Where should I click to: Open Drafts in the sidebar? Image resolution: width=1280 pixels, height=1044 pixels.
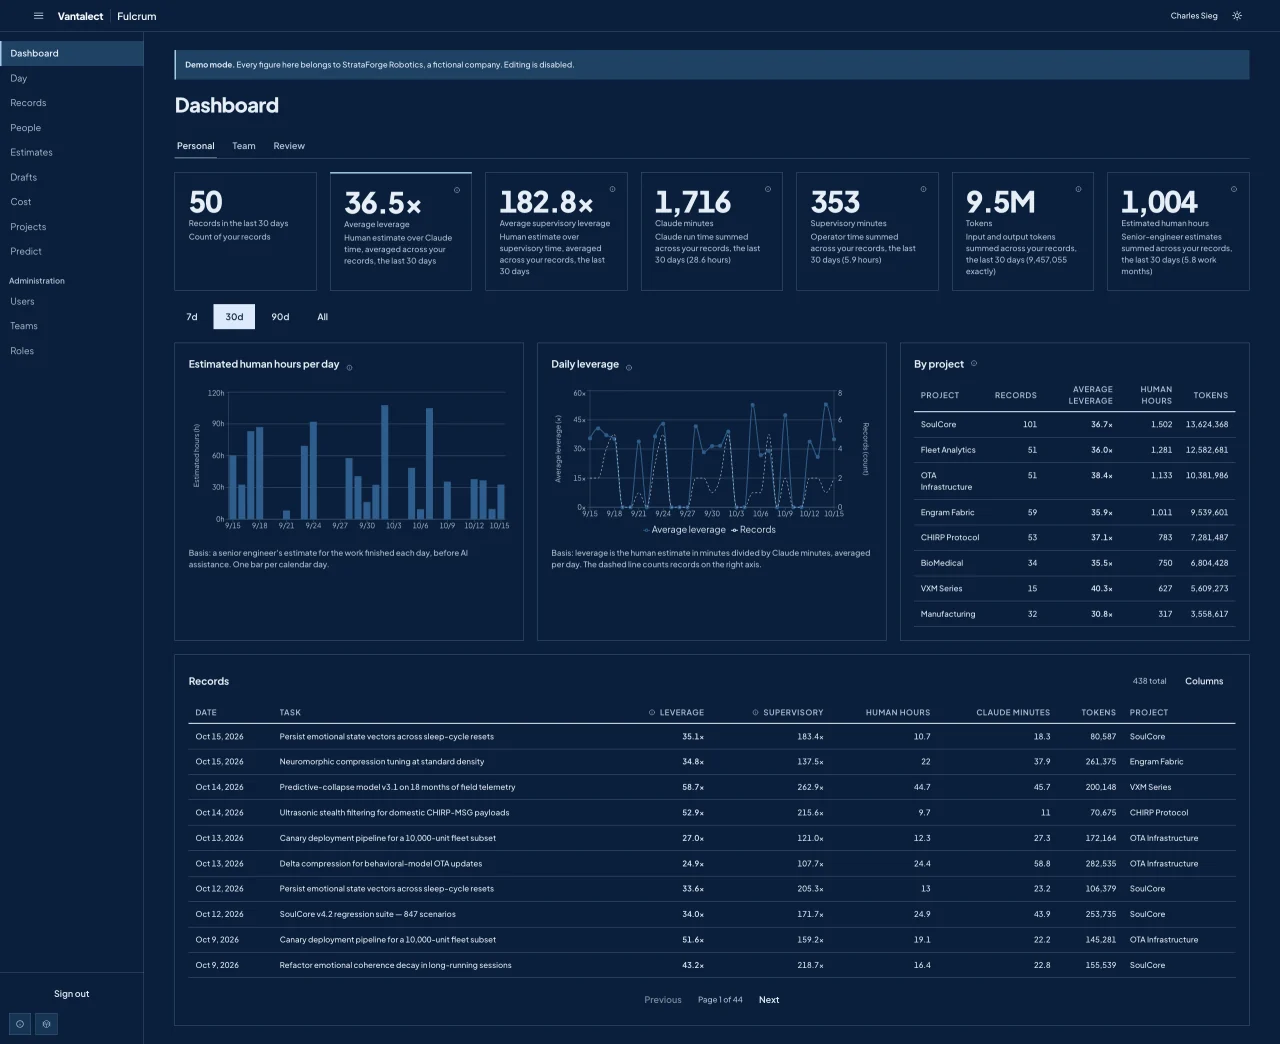(x=72, y=177)
